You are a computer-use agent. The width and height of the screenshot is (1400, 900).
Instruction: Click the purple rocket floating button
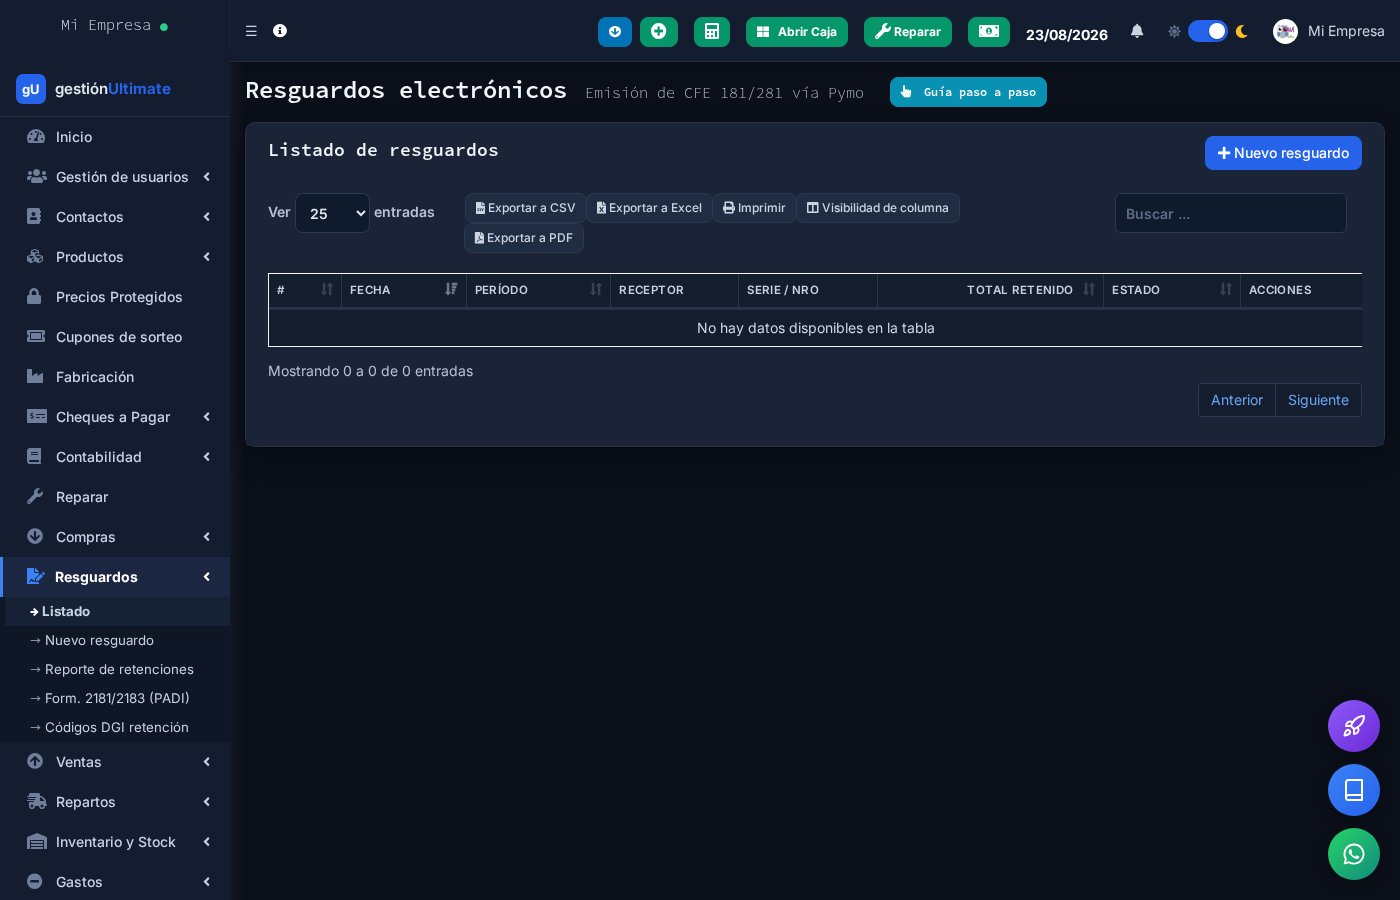point(1354,726)
